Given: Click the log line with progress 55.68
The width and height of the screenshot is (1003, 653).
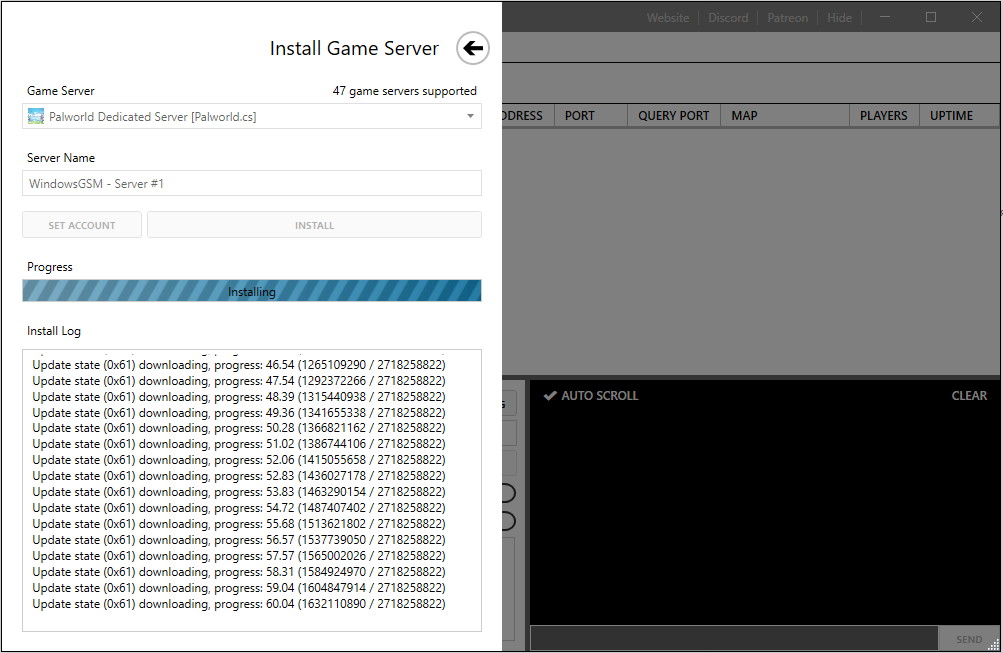Looking at the screenshot, I should [239, 524].
